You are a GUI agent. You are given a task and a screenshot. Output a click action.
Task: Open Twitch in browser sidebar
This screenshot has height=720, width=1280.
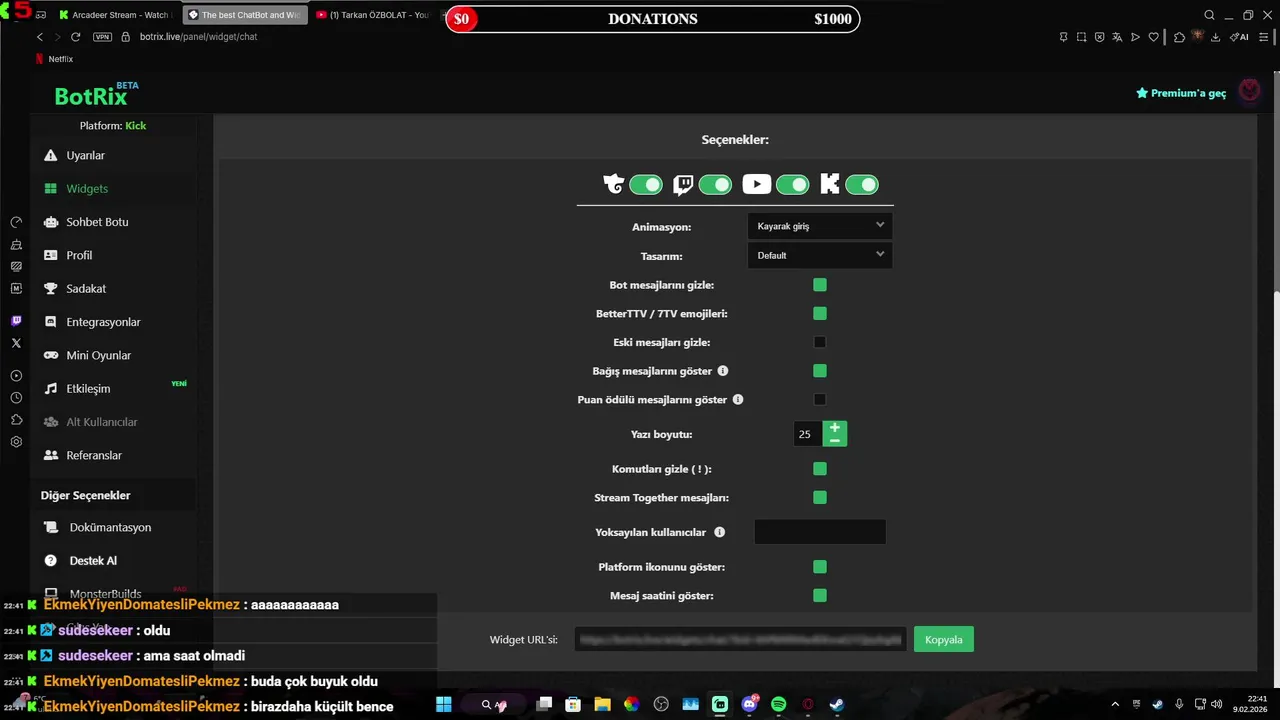[x=16, y=321]
